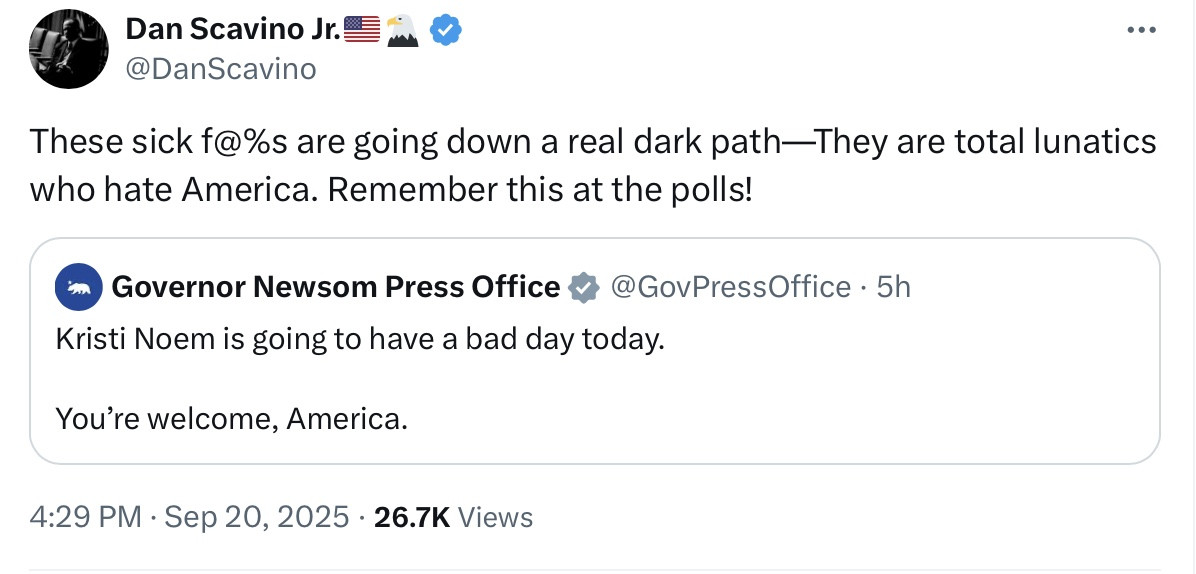Screen dimensions: 1196x574
Task: Click the @GovPressOffice handle
Action: click(x=729, y=287)
